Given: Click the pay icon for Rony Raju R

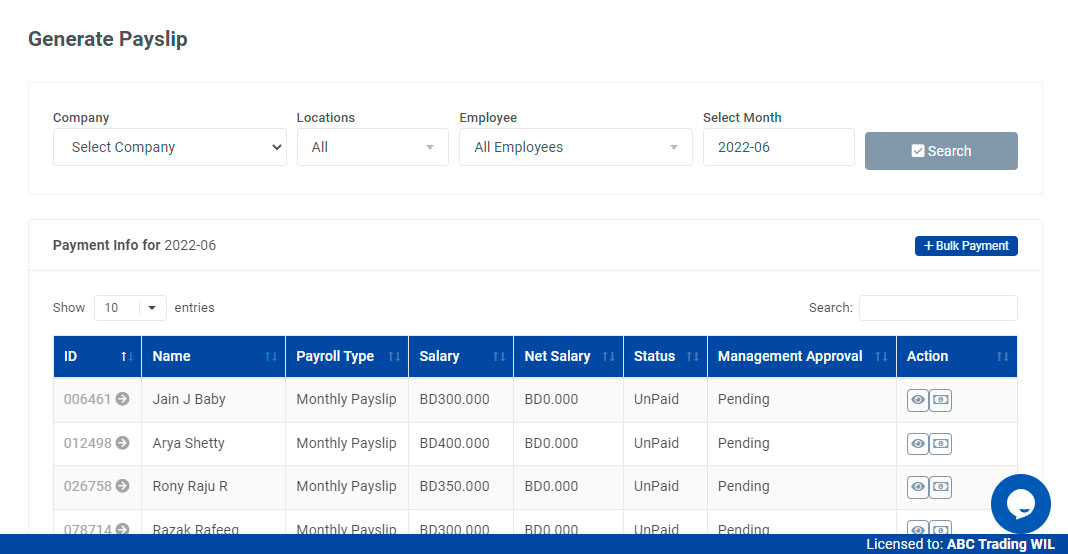Looking at the screenshot, I should click(x=940, y=487).
